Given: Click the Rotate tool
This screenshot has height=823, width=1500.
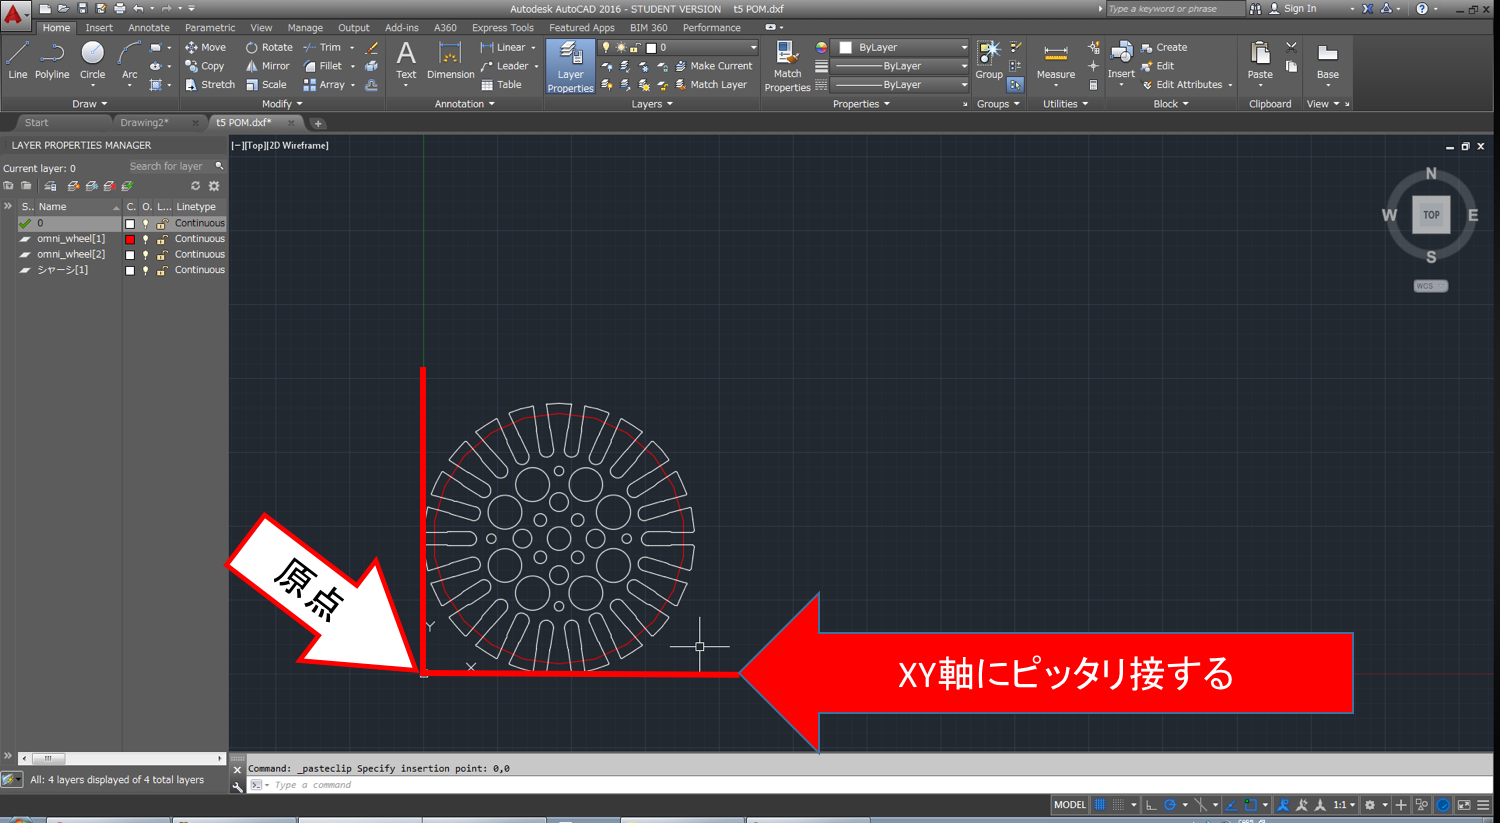Looking at the screenshot, I should [270, 47].
